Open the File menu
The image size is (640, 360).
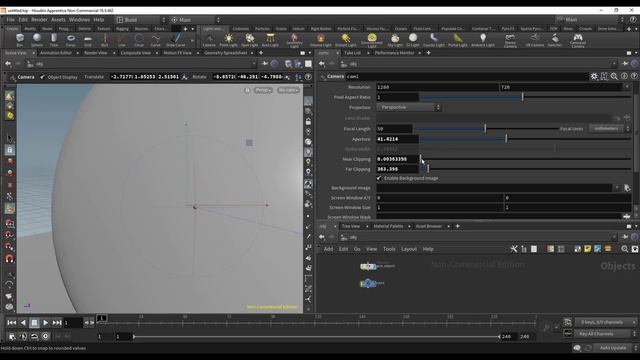(11, 20)
